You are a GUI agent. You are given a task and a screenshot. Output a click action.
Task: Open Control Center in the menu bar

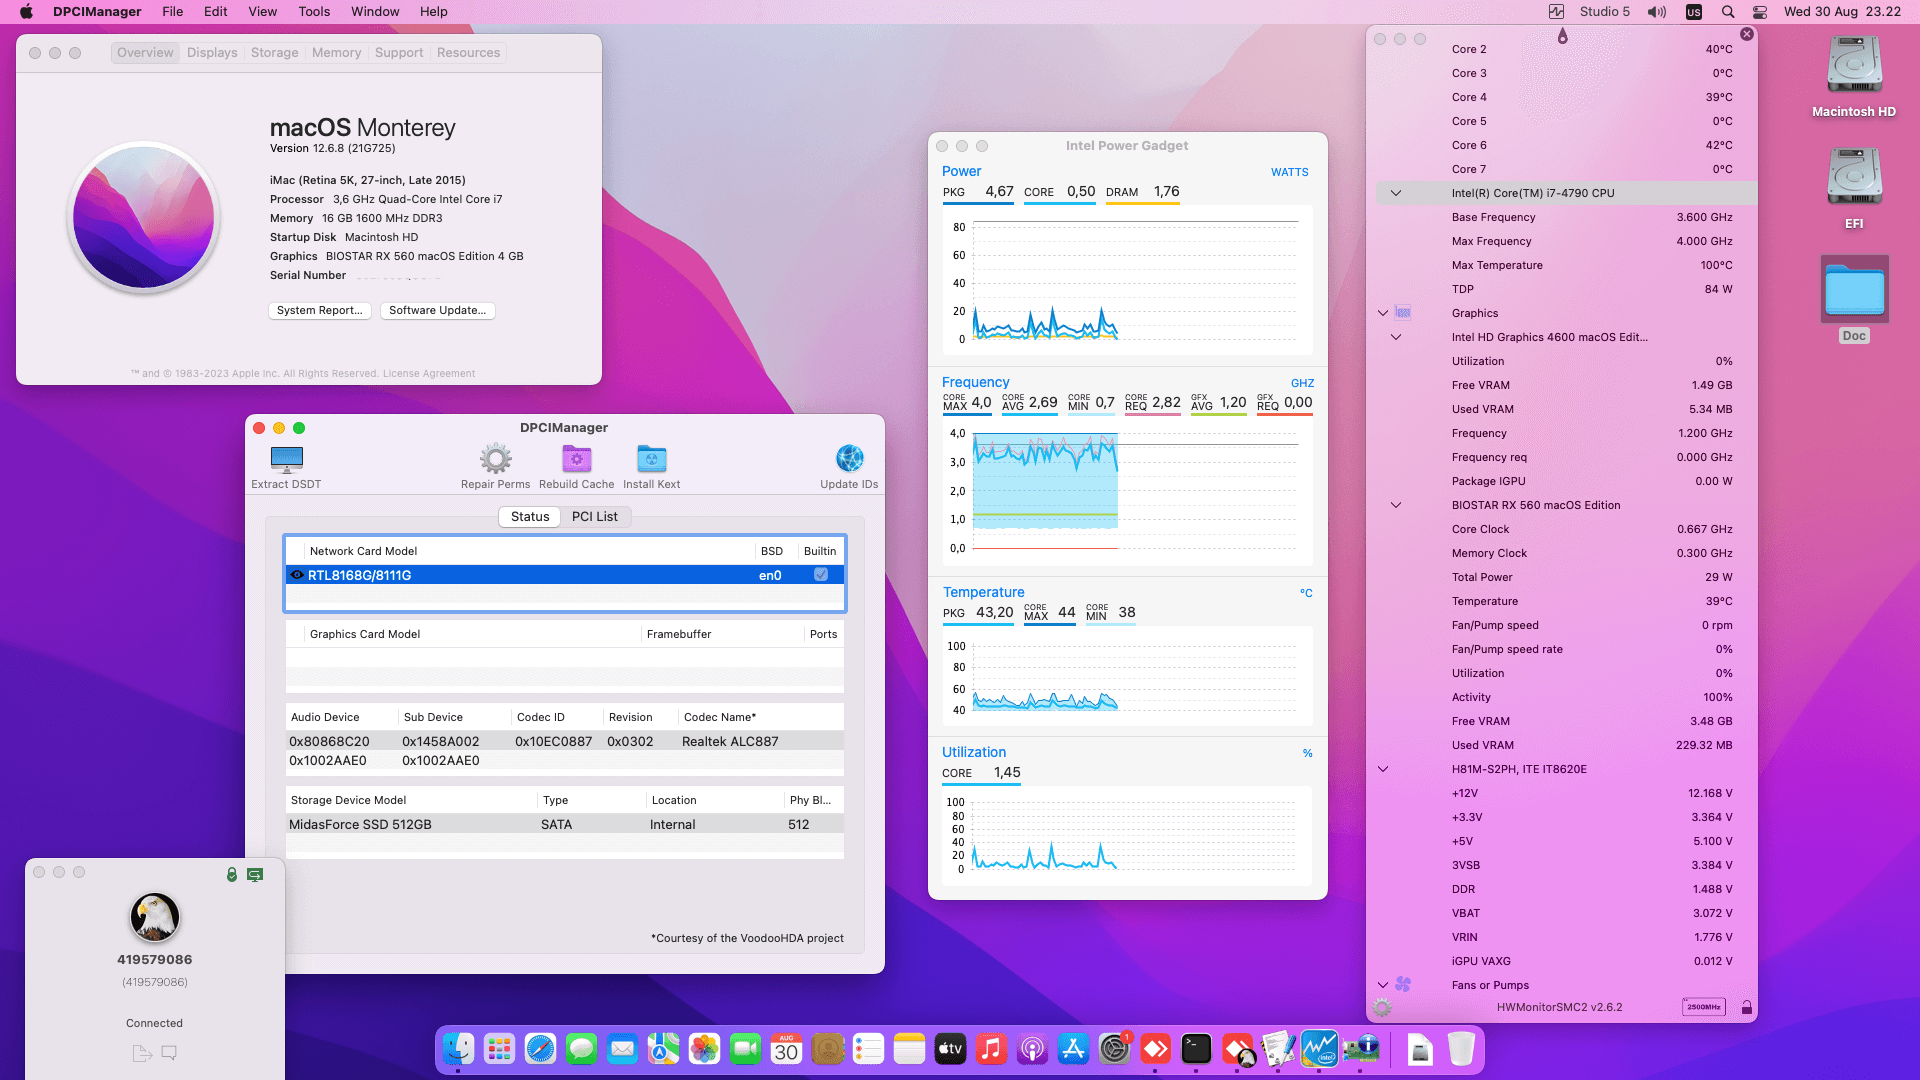pos(1760,12)
